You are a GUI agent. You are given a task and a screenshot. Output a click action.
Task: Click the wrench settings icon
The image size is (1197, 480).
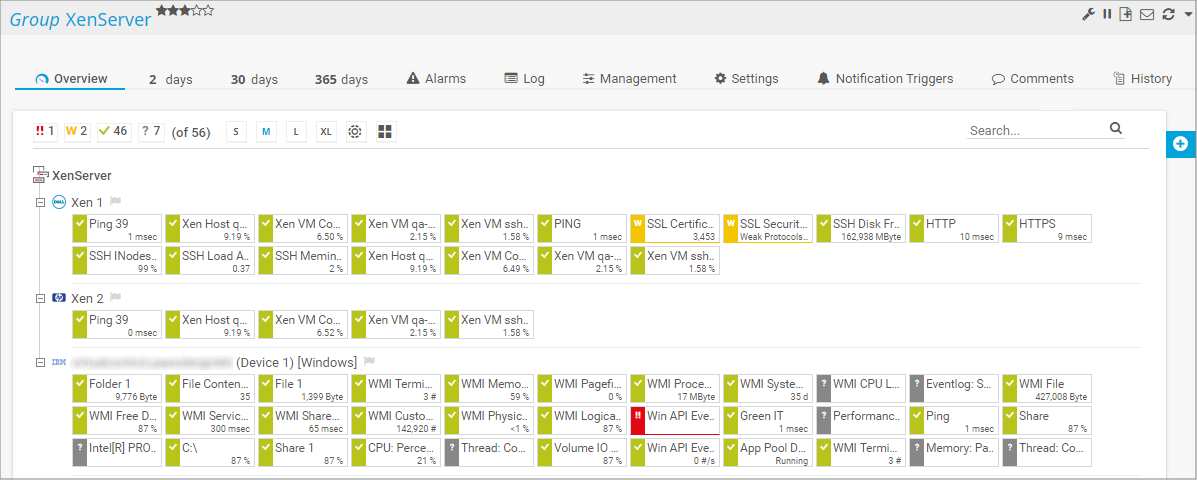point(1089,14)
